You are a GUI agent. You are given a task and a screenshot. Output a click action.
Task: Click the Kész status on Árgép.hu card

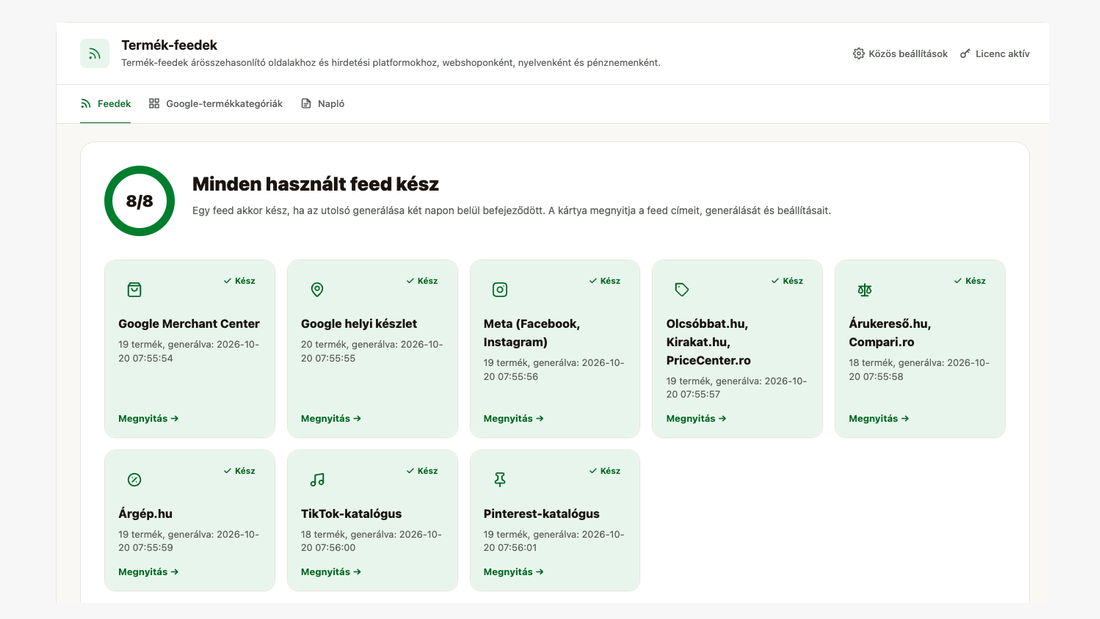pyautogui.click(x=239, y=471)
